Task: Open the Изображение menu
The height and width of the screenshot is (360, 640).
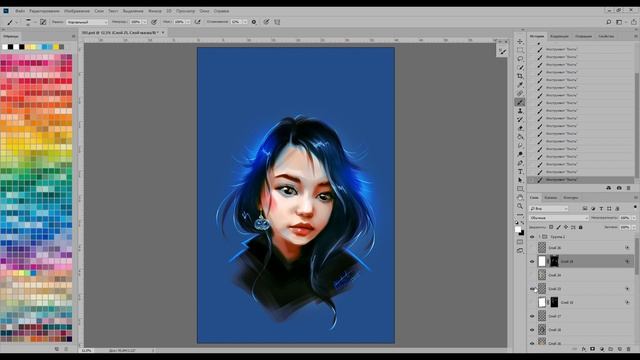Action: tap(77, 11)
